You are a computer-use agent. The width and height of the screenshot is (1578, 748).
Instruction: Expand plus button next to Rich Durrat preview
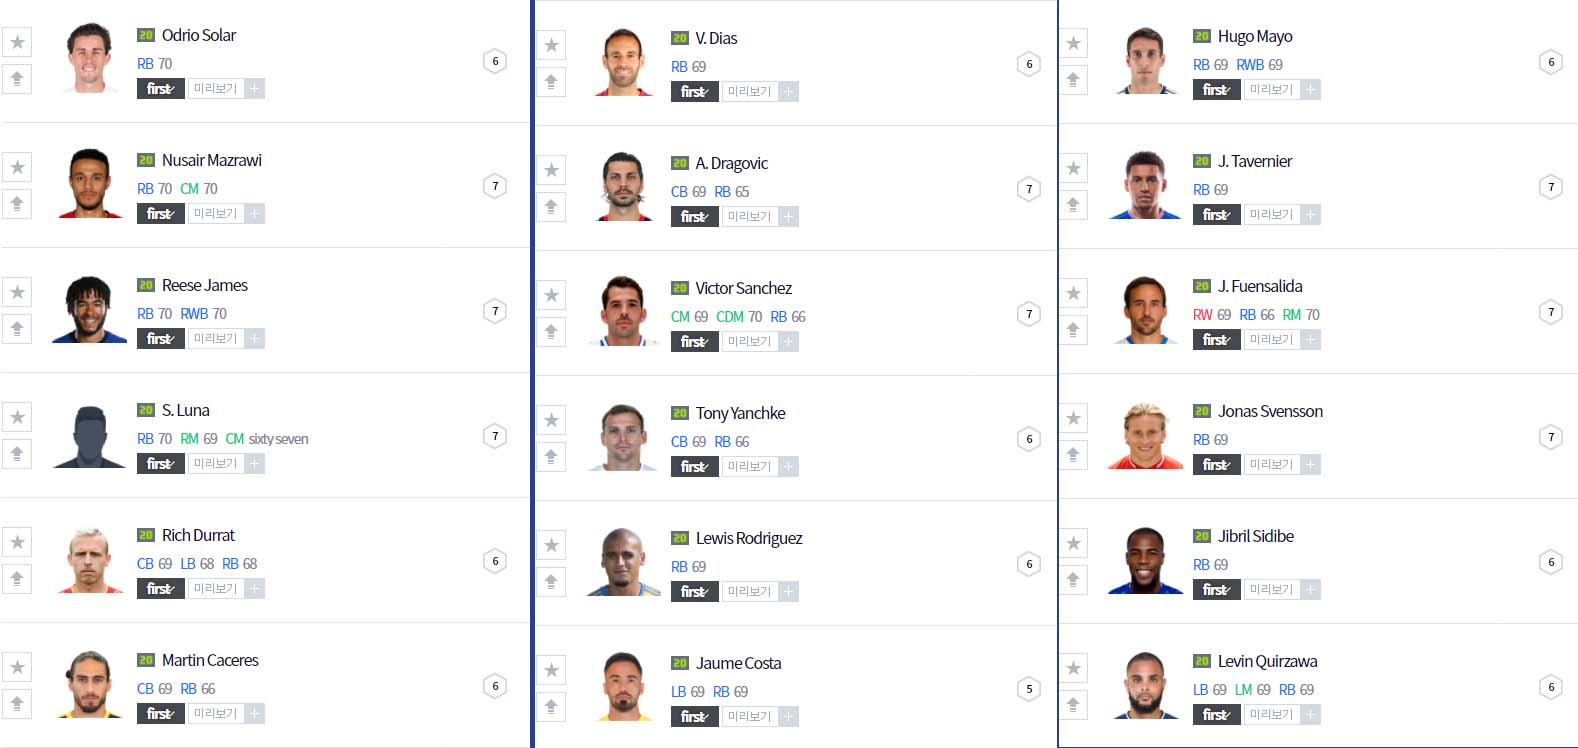[255, 589]
